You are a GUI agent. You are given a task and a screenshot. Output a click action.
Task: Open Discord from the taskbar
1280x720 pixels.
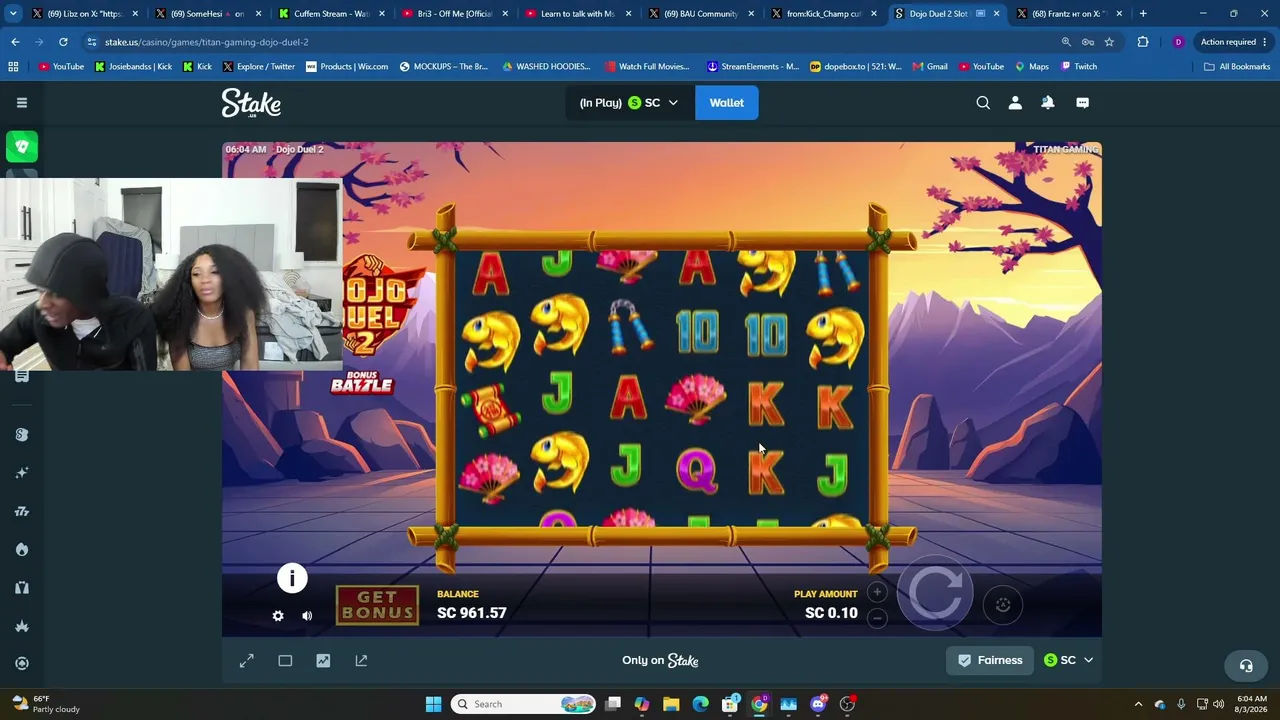818,704
